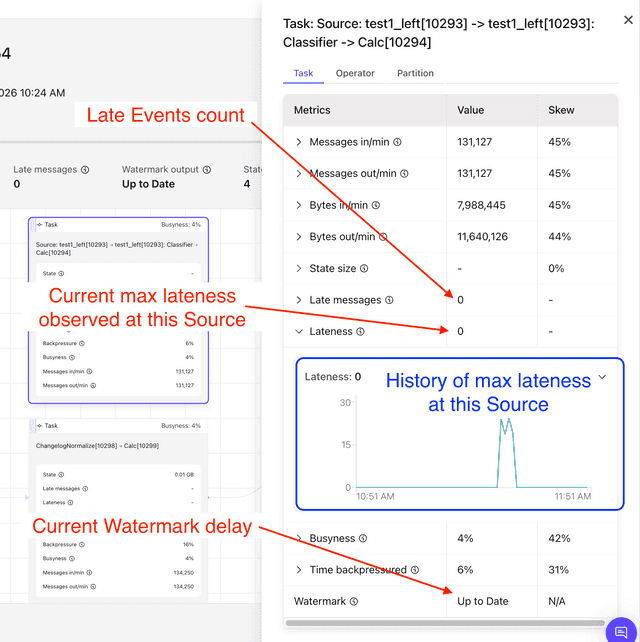Show info icon next to State size
640x642 pixels.
364,269
